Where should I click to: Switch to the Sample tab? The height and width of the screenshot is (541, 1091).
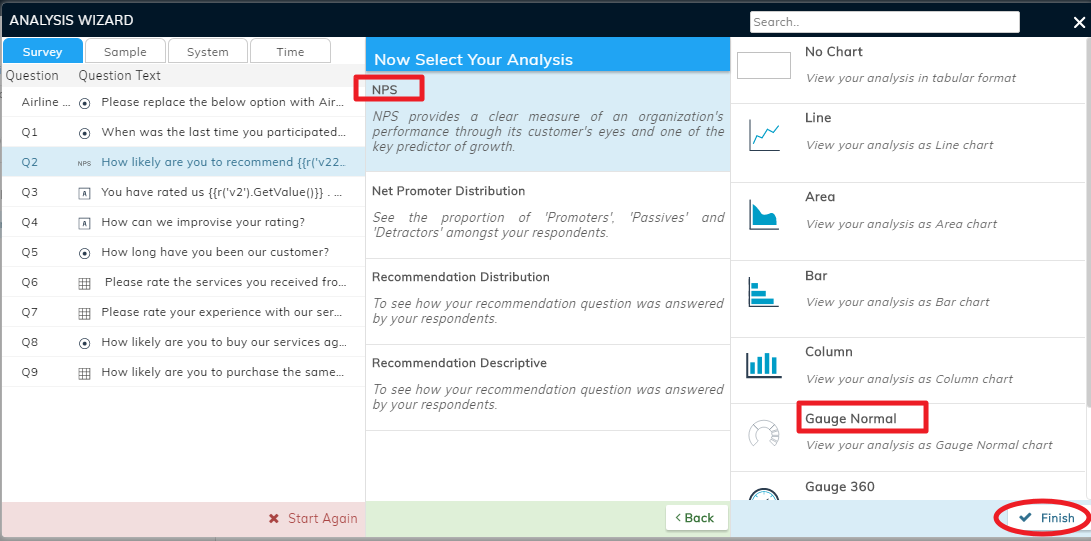point(125,51)
